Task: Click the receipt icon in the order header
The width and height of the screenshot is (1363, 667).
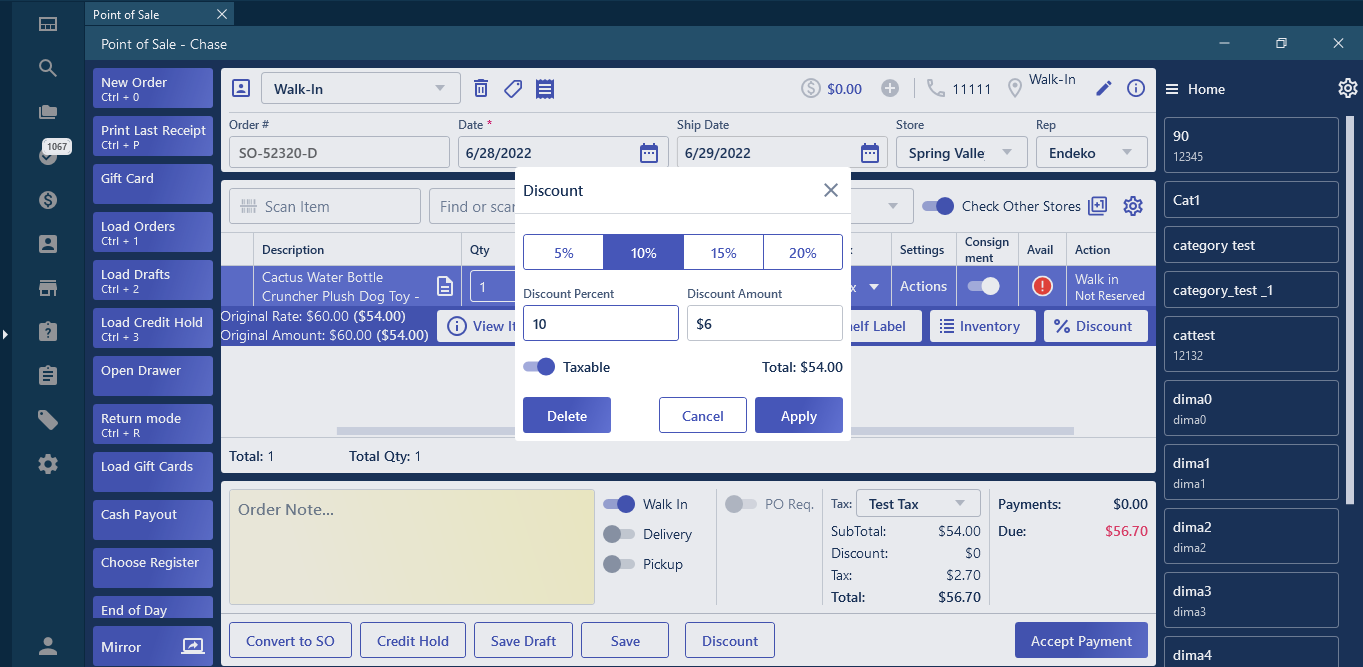Action: [x=545, y=88]
